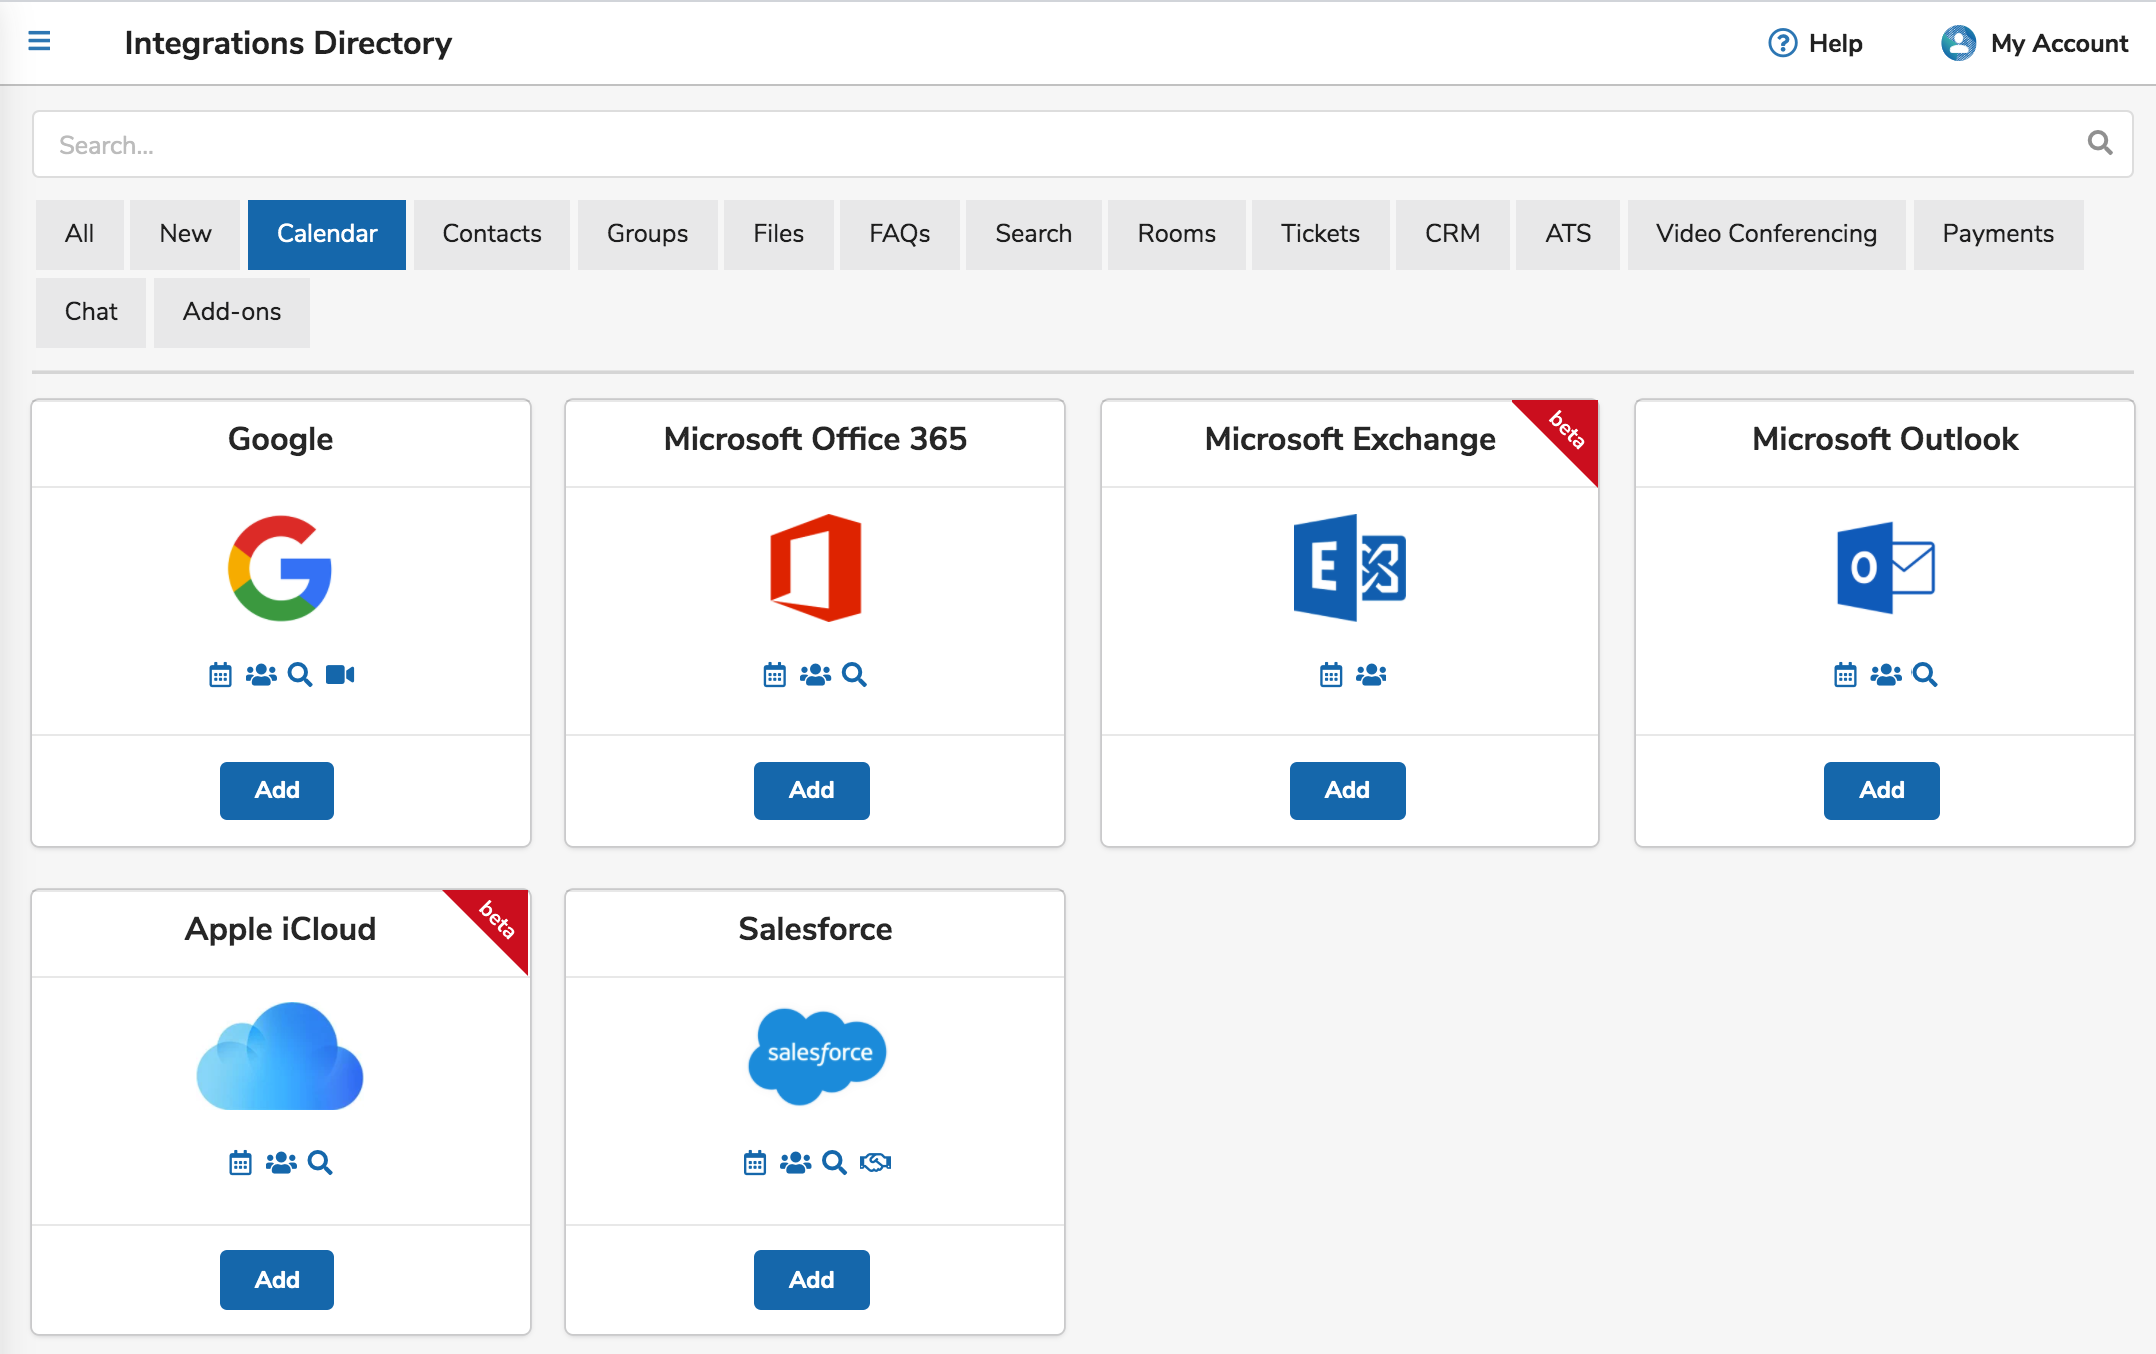Click calendar icon on Salesforce card
2156x1354 pixels.
point(755,1162)
